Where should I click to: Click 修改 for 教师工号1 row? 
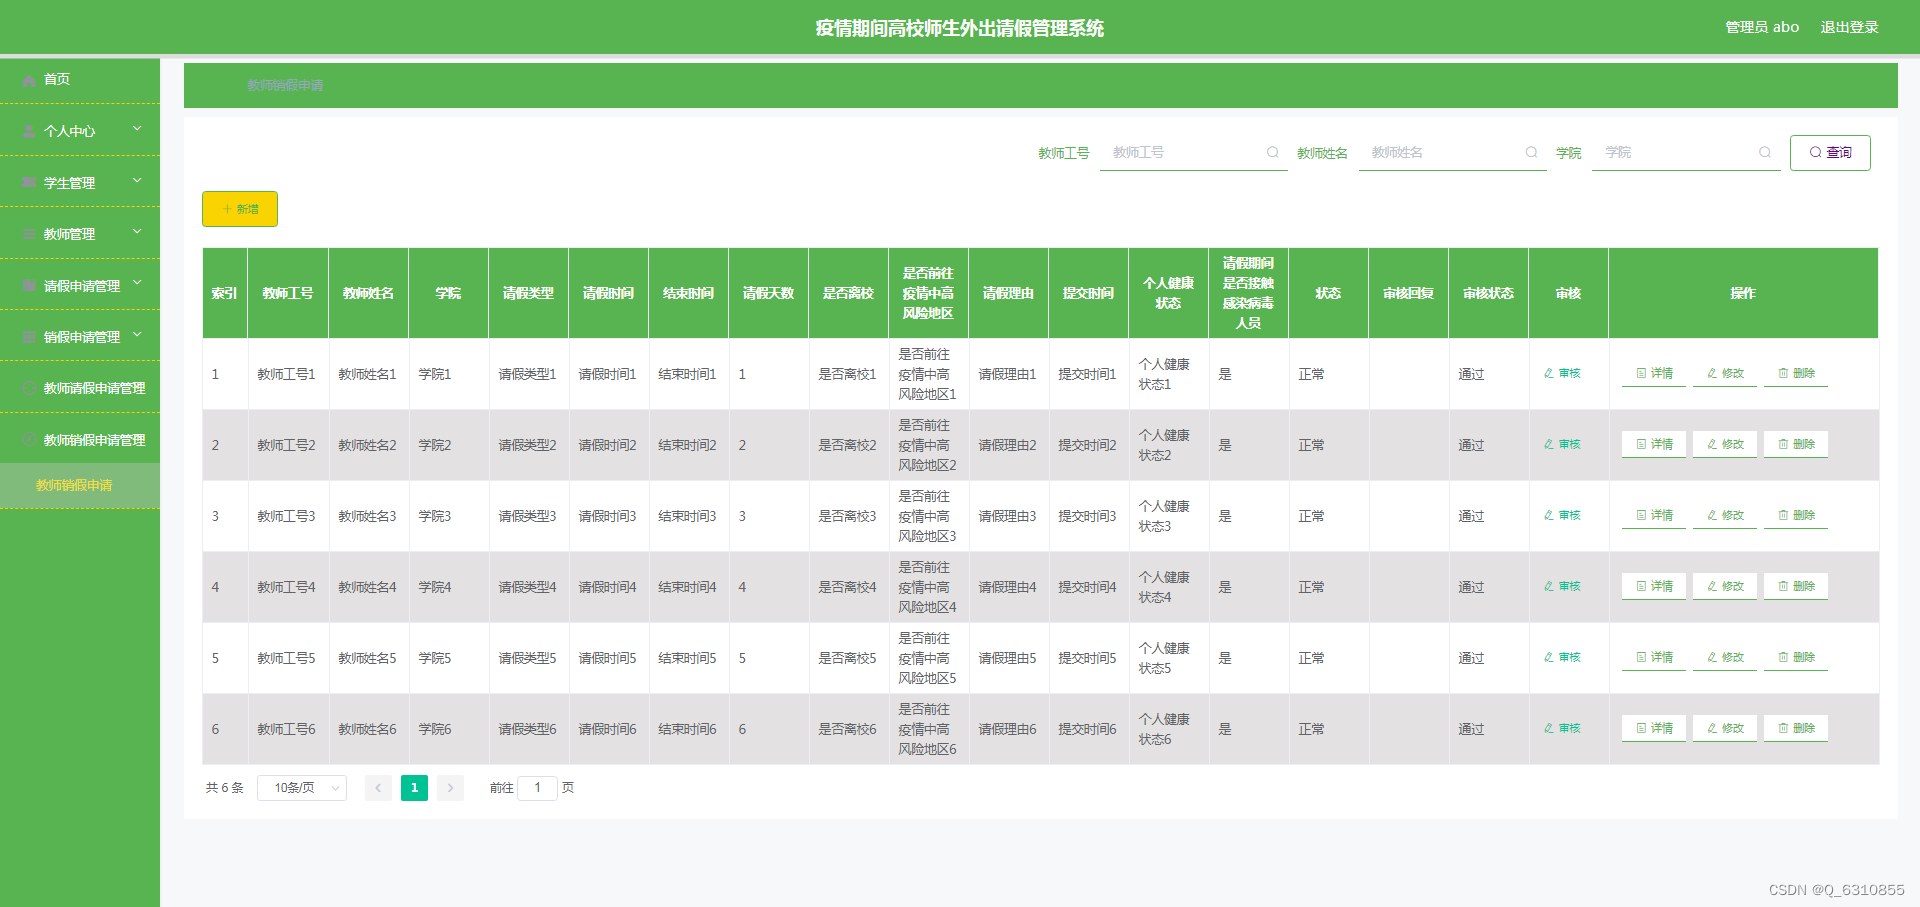click(x=1725, y=373)
